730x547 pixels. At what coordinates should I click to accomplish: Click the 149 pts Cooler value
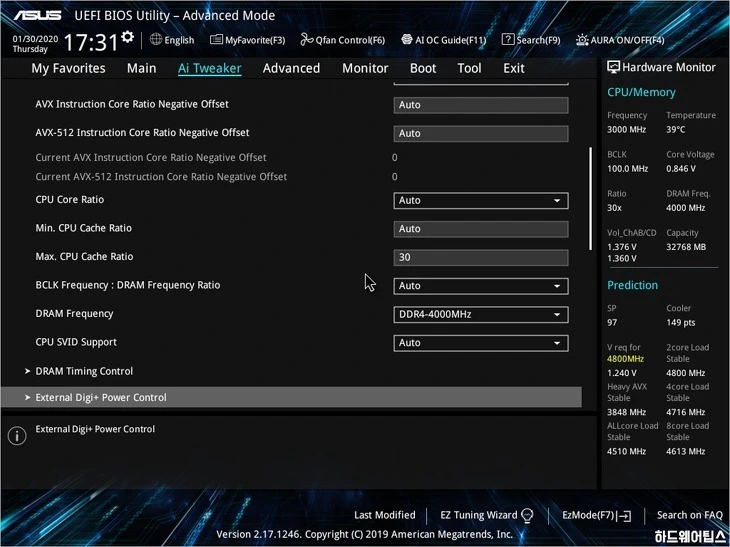pyautogui.click(x=681, y=322)
